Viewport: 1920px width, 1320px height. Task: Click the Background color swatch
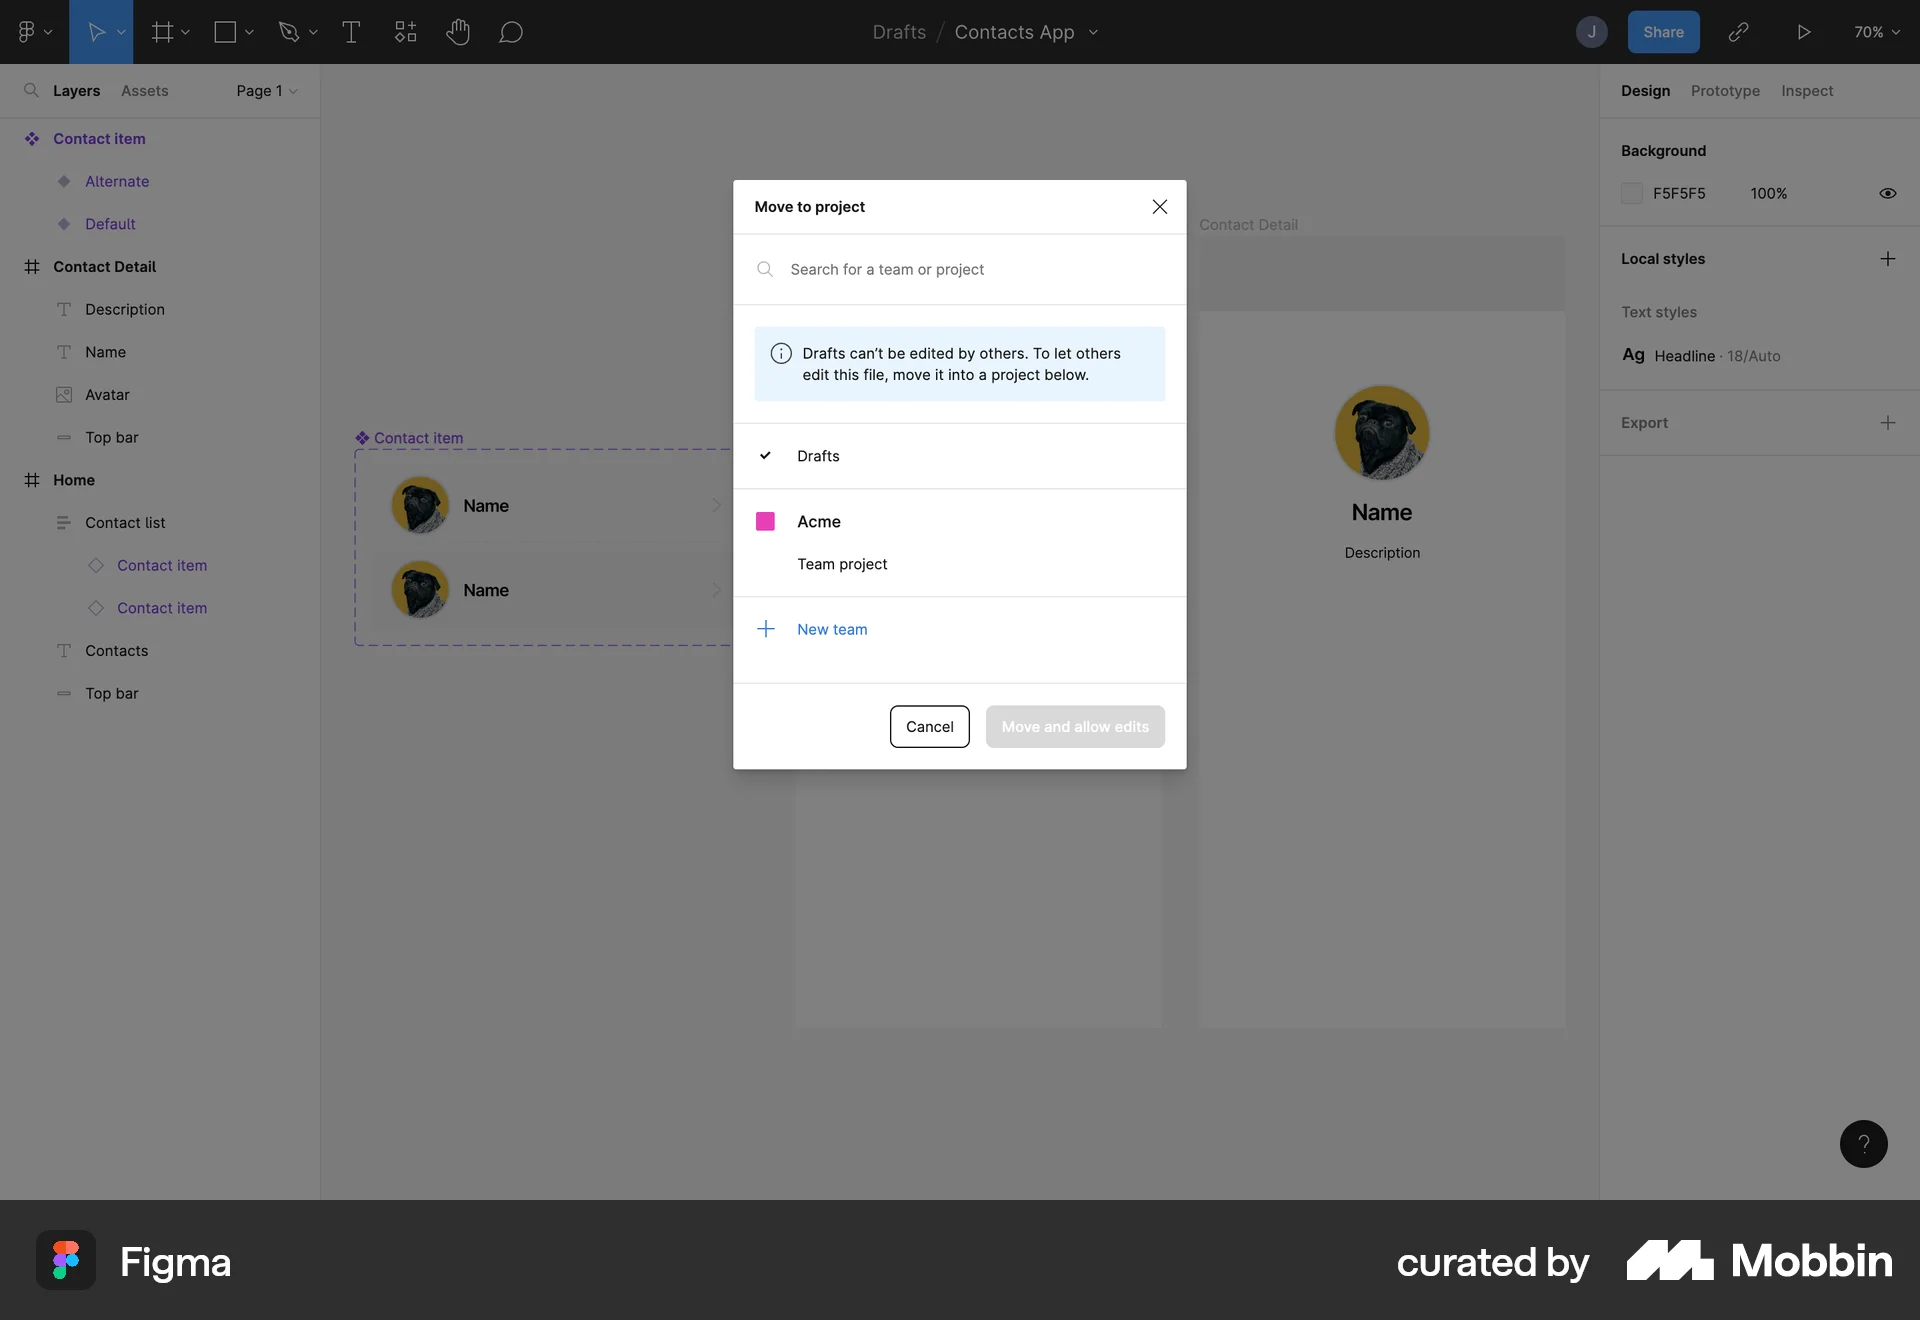1632,193
